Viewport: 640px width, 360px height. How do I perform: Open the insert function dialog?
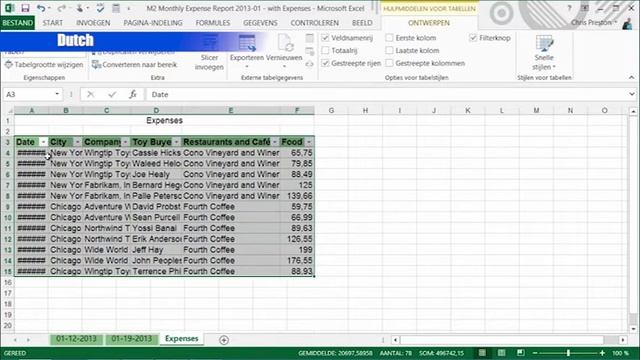133,94
